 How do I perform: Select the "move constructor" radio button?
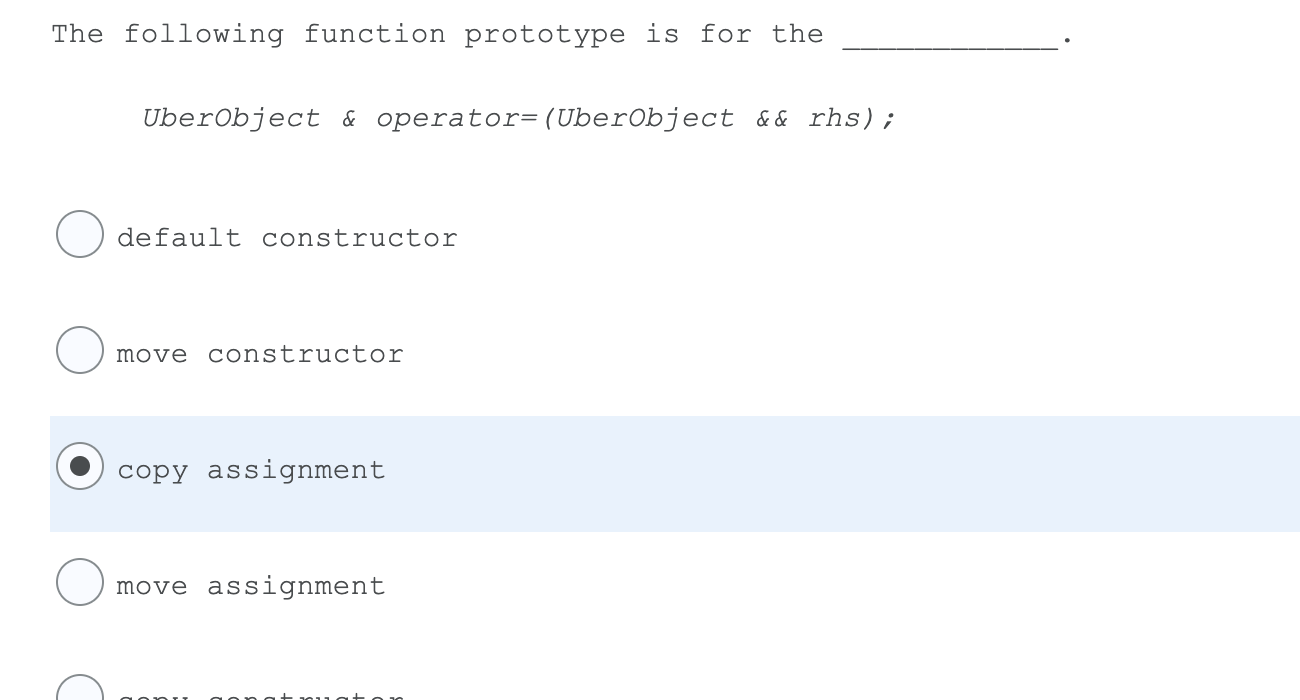[x=79, y=350]
